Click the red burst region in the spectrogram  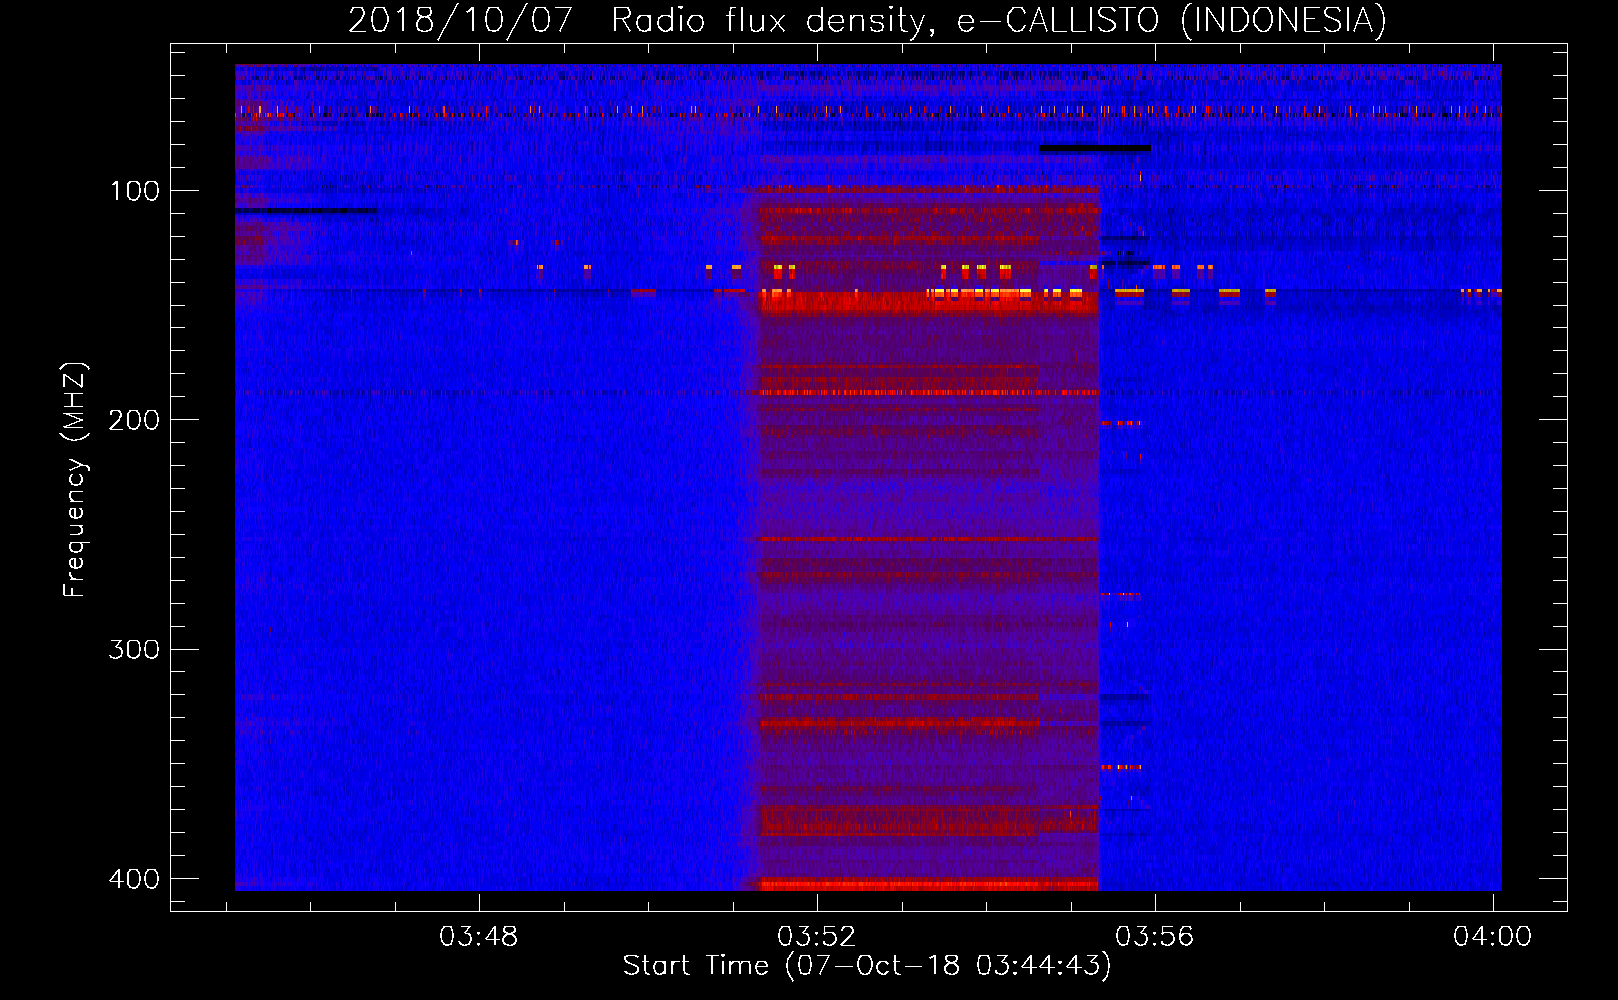[929, 538]
